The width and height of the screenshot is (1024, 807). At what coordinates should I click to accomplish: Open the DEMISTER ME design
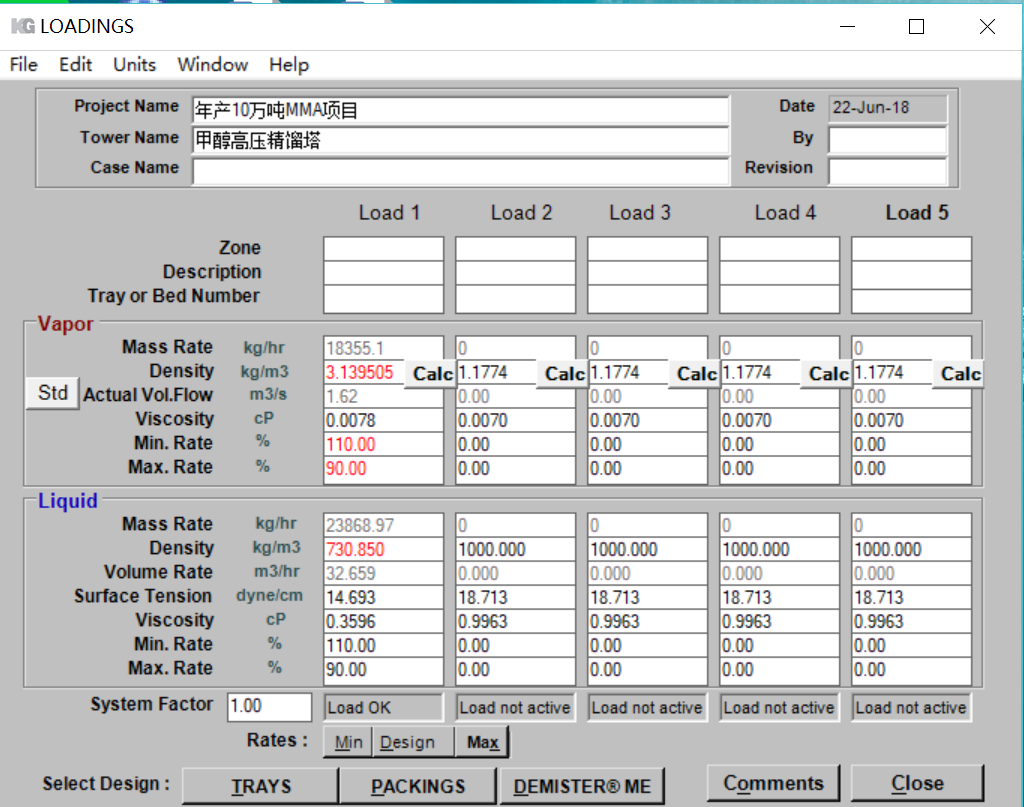pos(582,786)
